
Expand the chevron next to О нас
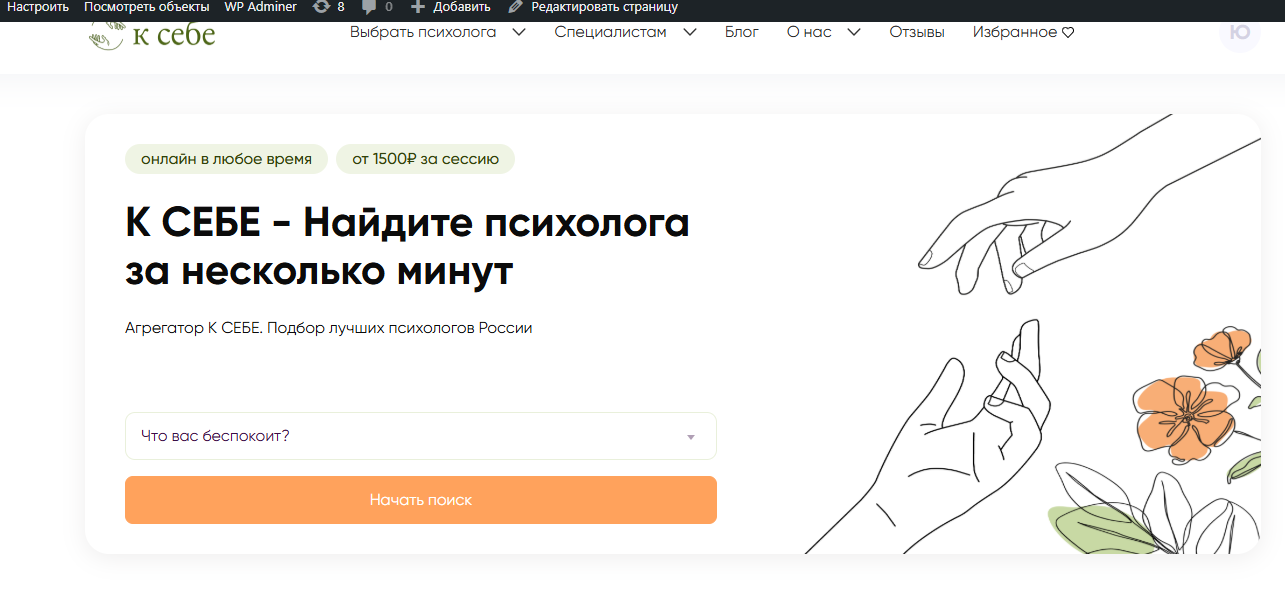tap(854, 32)
